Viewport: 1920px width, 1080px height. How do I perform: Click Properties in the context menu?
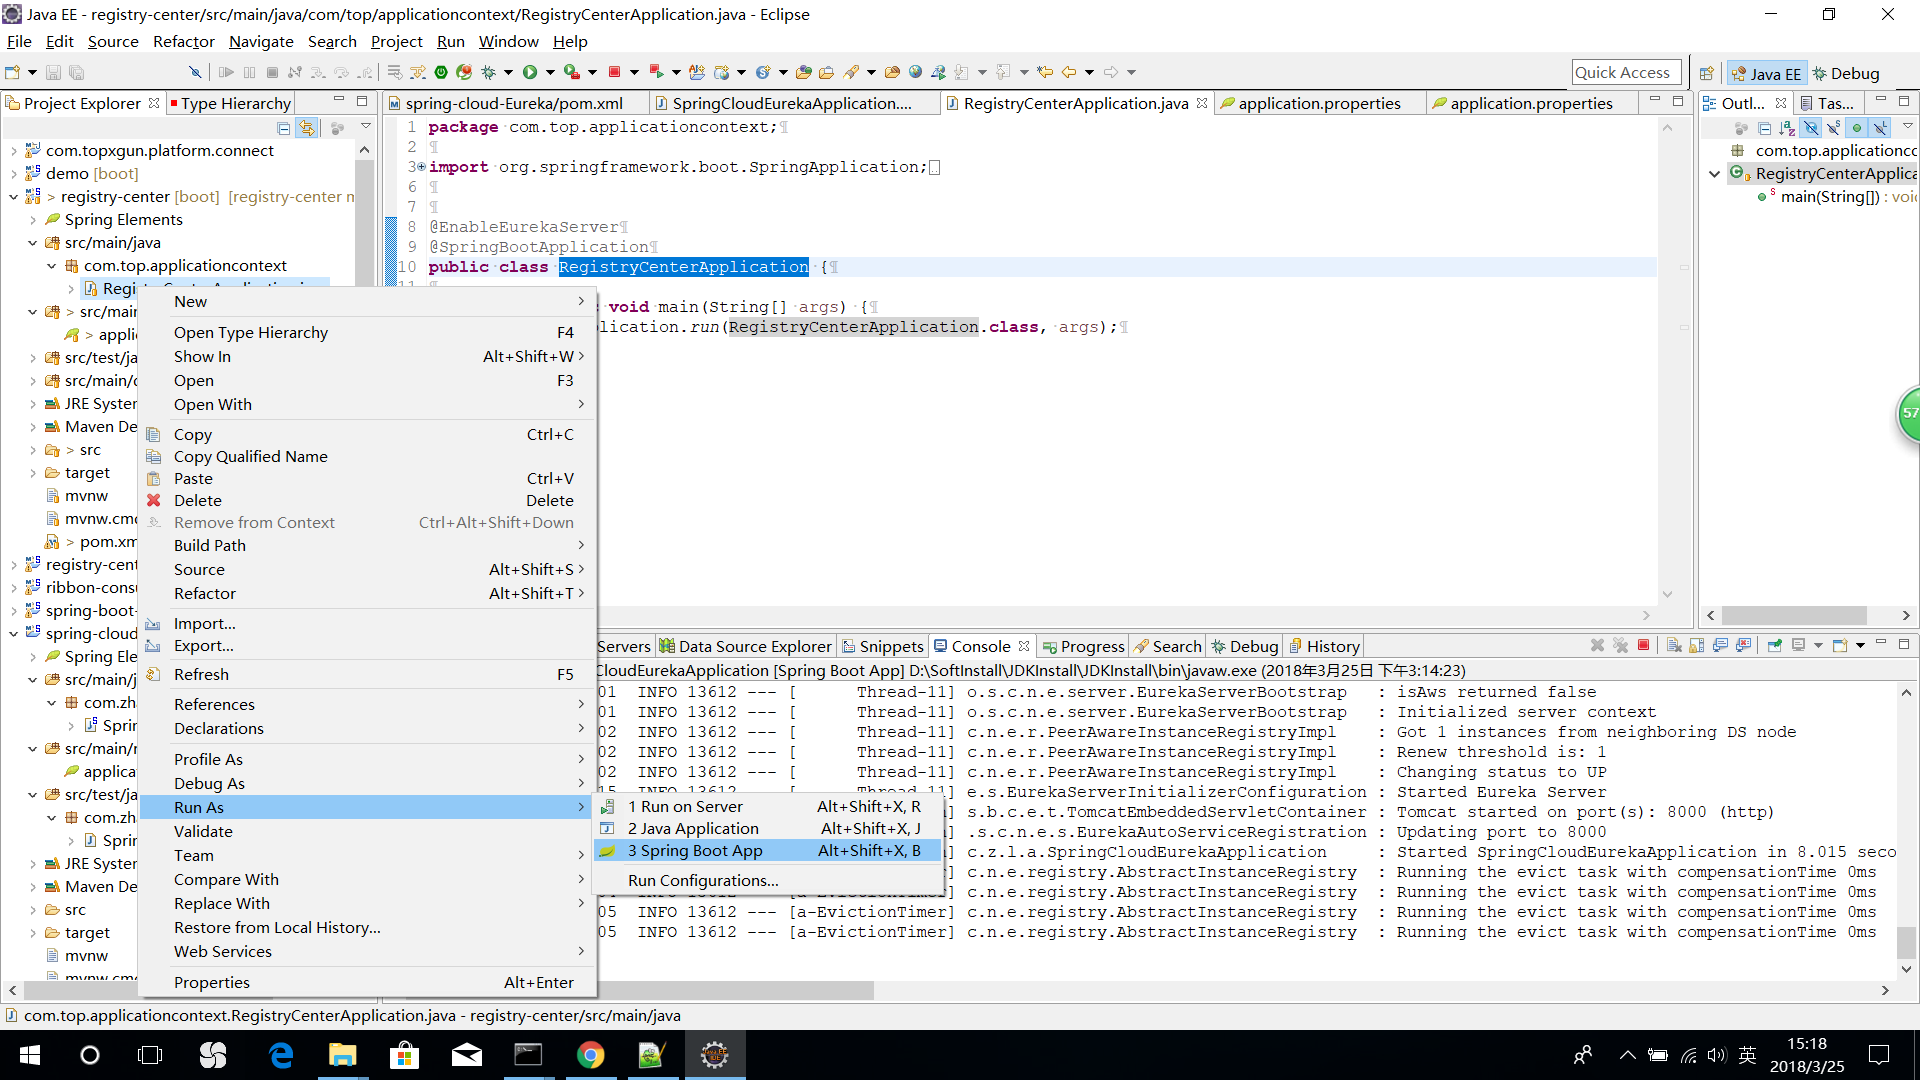click(x=367, y=982)
